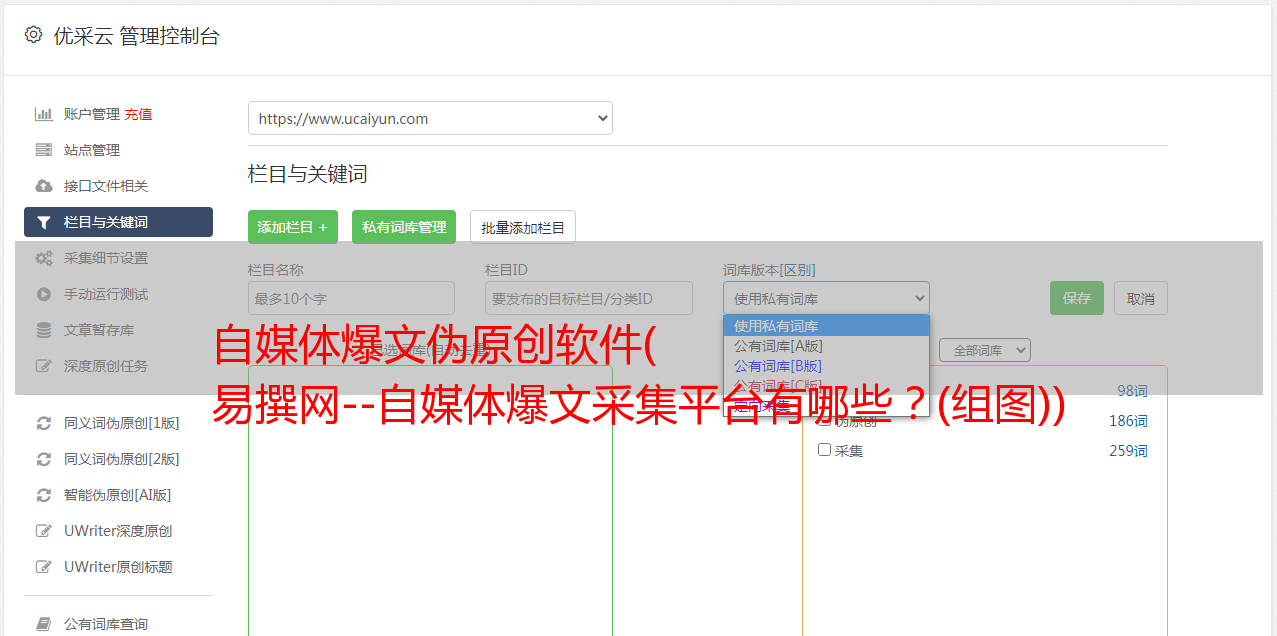Click the refresh icon for 智能伪原创[AI版]
Viewport: 1277px width, 636px height.
(44, 495)
